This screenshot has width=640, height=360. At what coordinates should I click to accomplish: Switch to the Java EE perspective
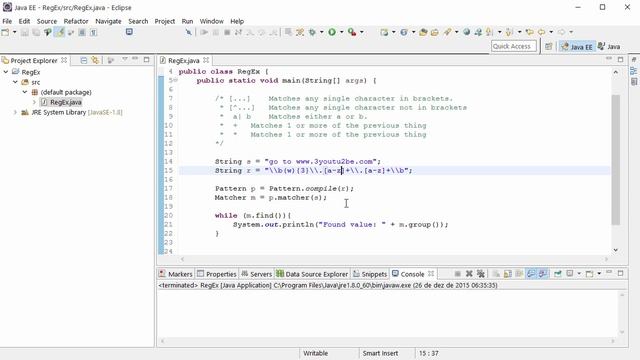(577, 47)
